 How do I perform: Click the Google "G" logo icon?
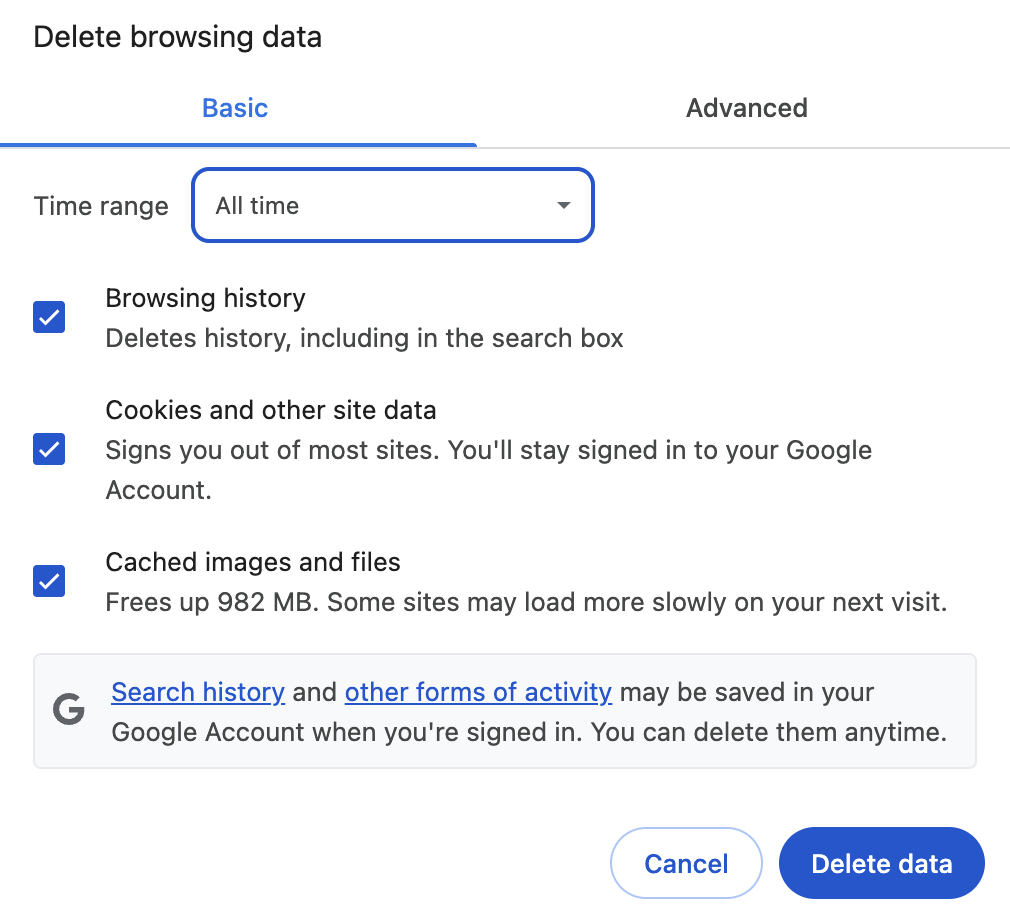tap(68, 711)
